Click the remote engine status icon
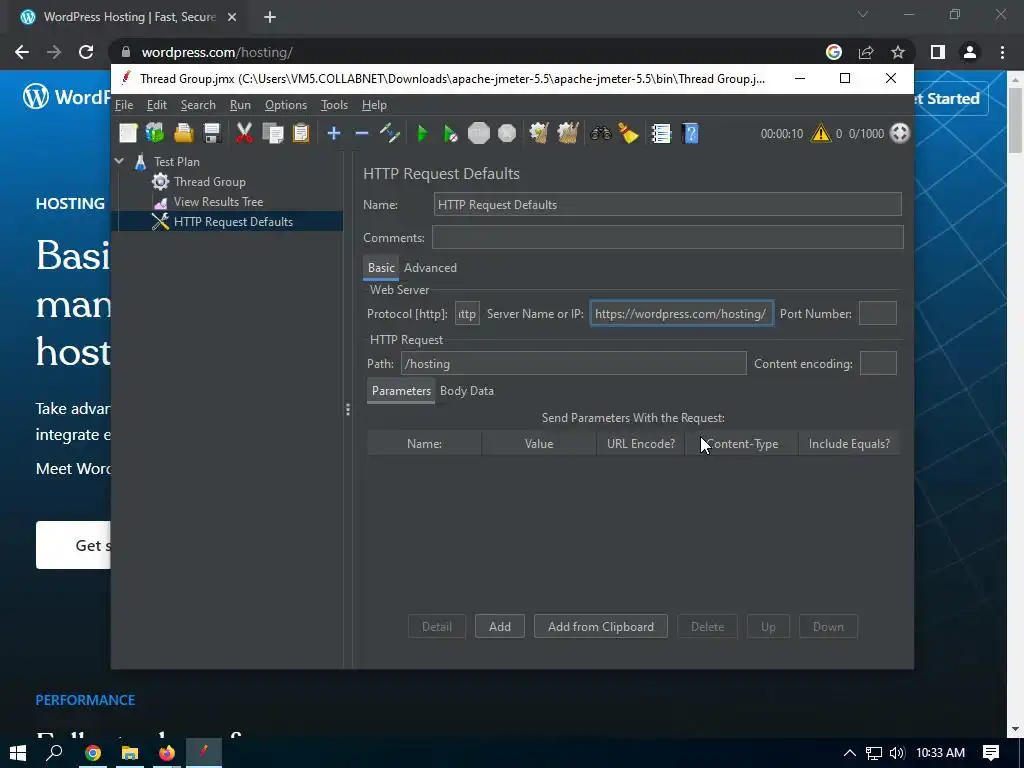 [x=900, y=133]
